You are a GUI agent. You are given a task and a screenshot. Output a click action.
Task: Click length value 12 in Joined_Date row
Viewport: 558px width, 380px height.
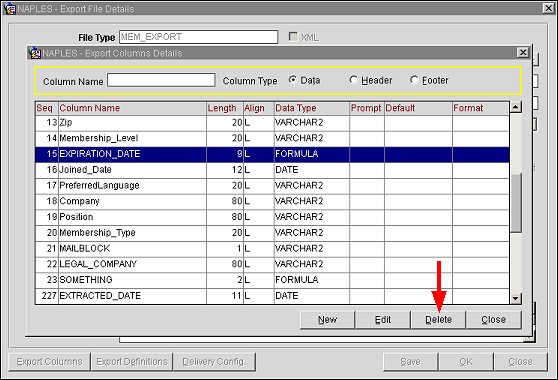[237, 170]
